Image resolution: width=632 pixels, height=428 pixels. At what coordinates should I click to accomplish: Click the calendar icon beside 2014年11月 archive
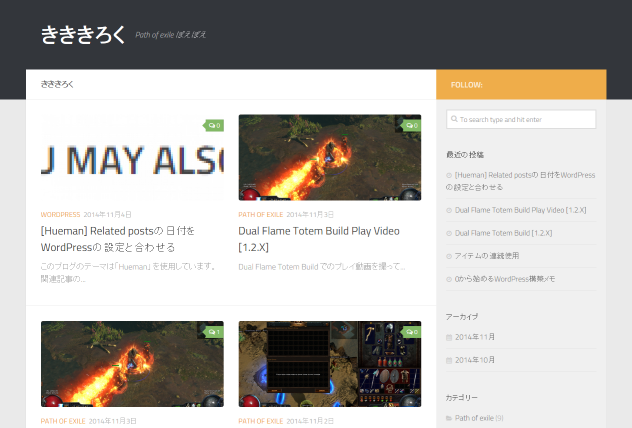coord(449,337)
